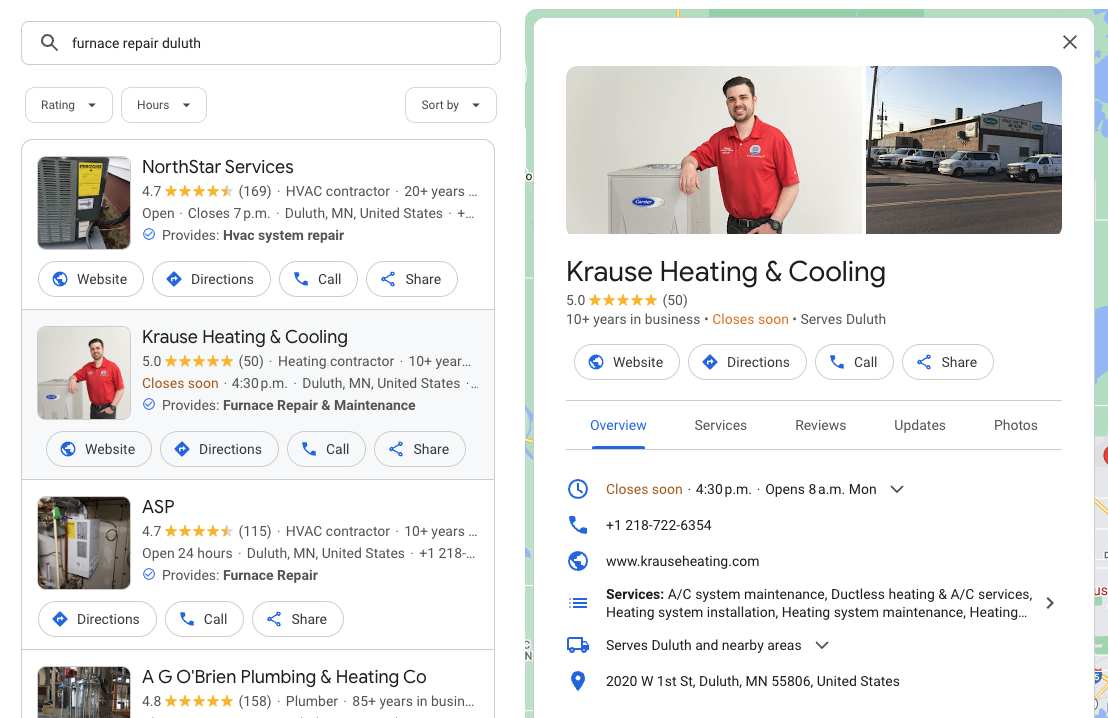This screenshot has width=1108, height=718.
Task: Expand the Services list arrow
Action: (1049, 603)
